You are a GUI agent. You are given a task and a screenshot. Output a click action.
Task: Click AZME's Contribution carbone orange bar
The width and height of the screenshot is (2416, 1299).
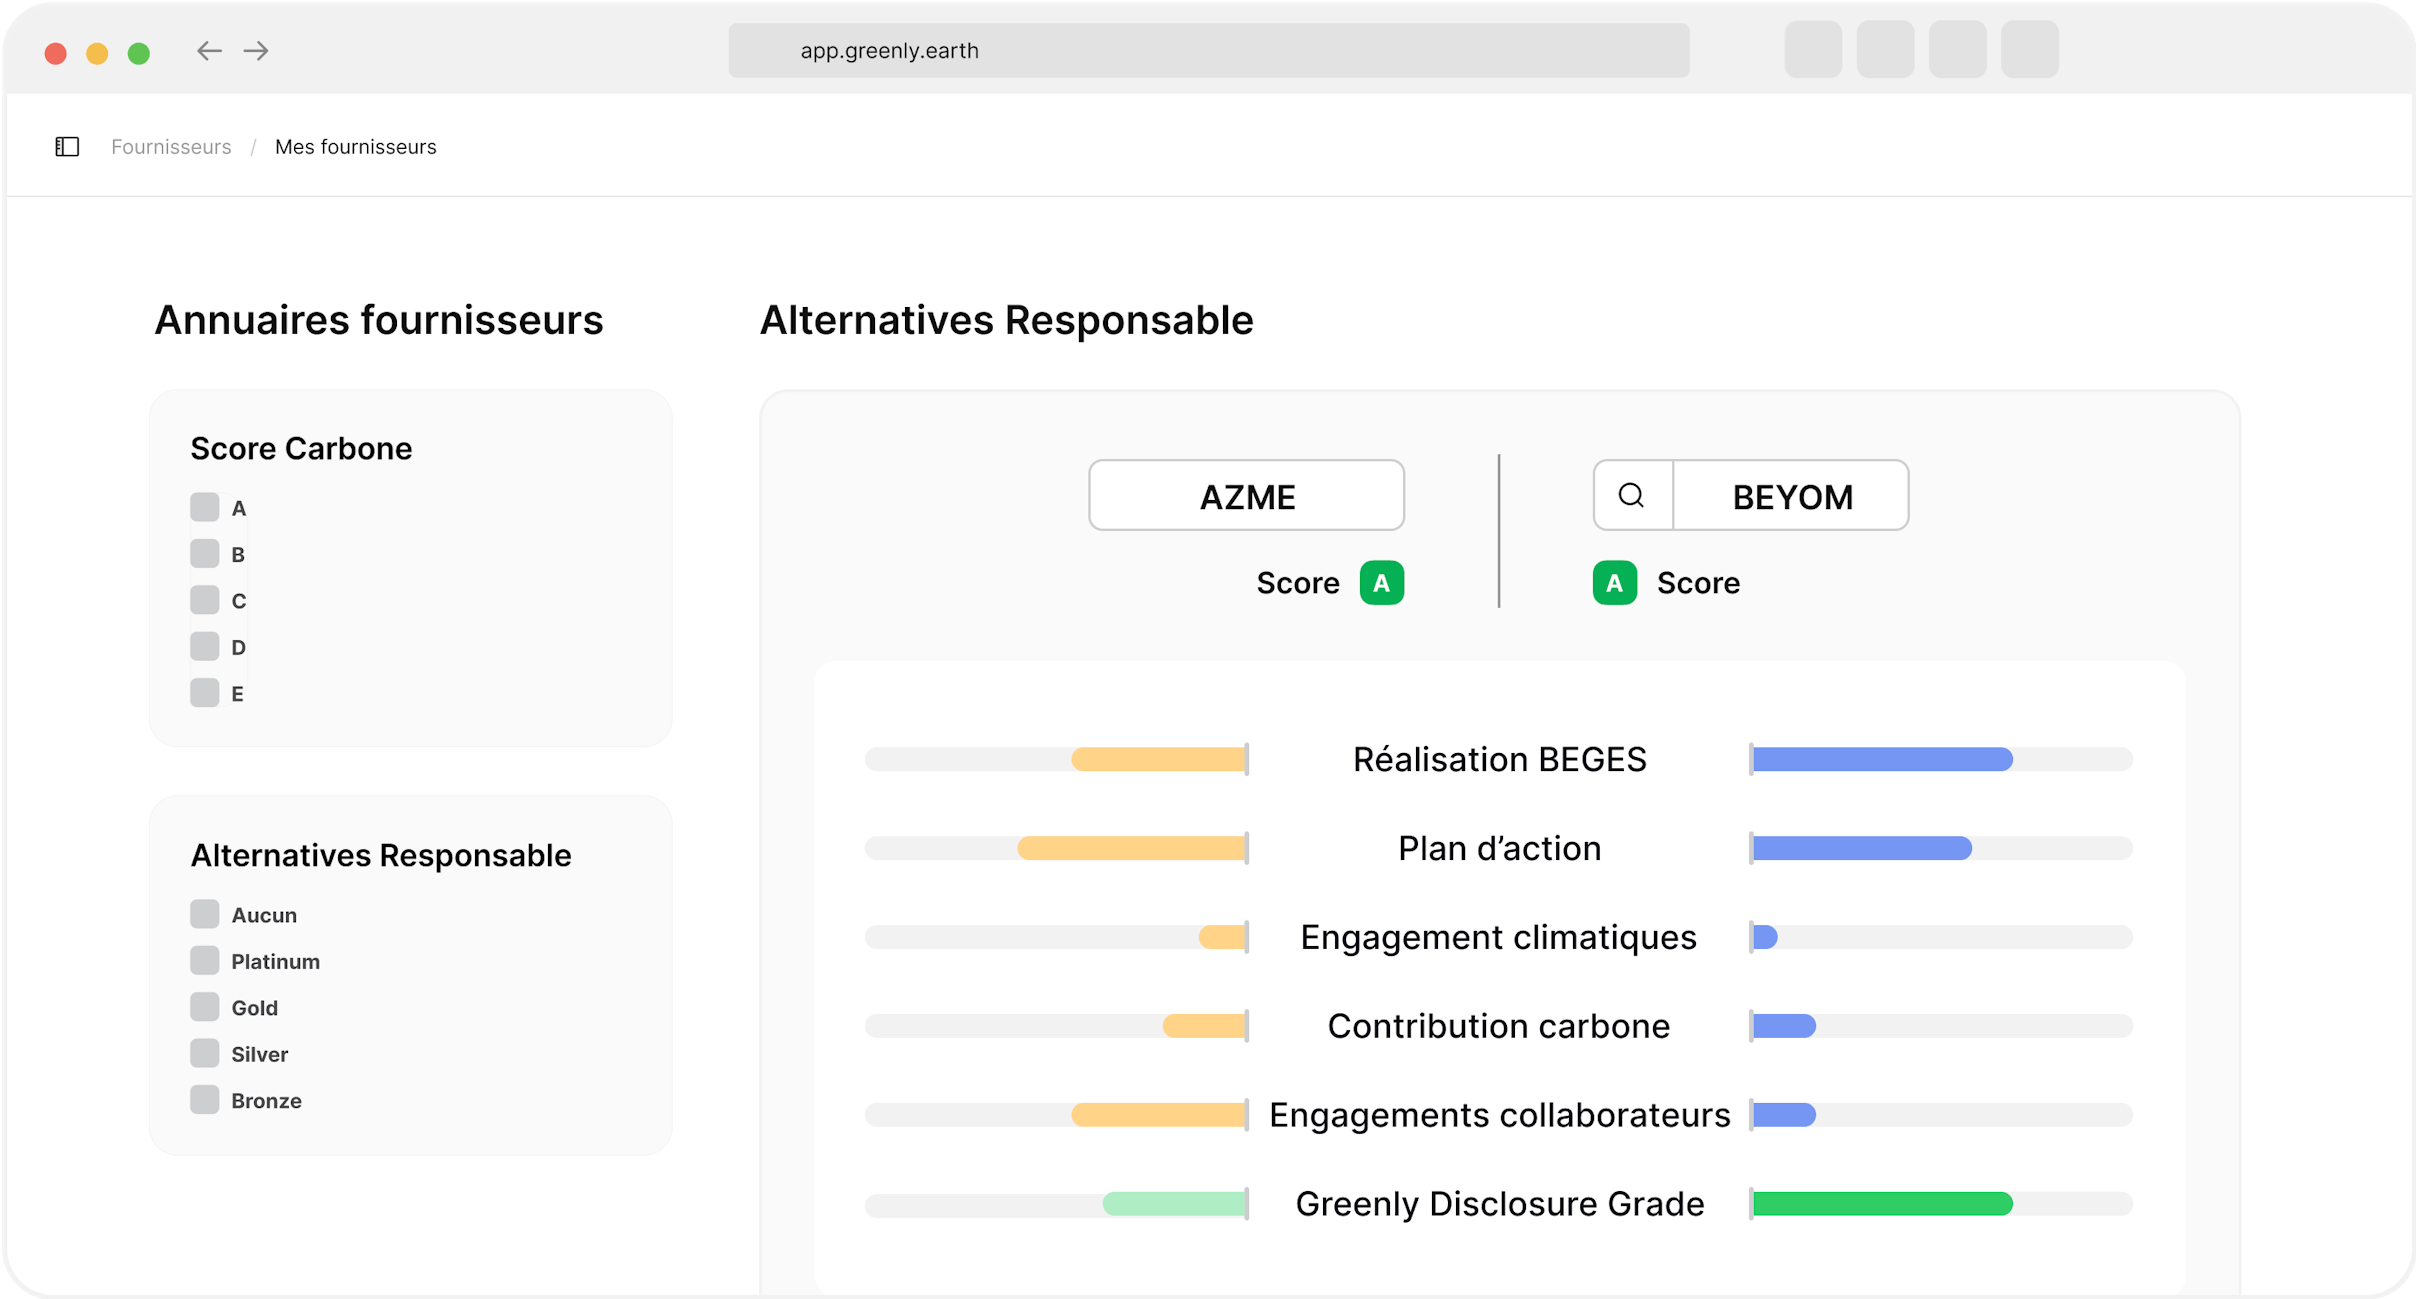tap(1205, 1026)
